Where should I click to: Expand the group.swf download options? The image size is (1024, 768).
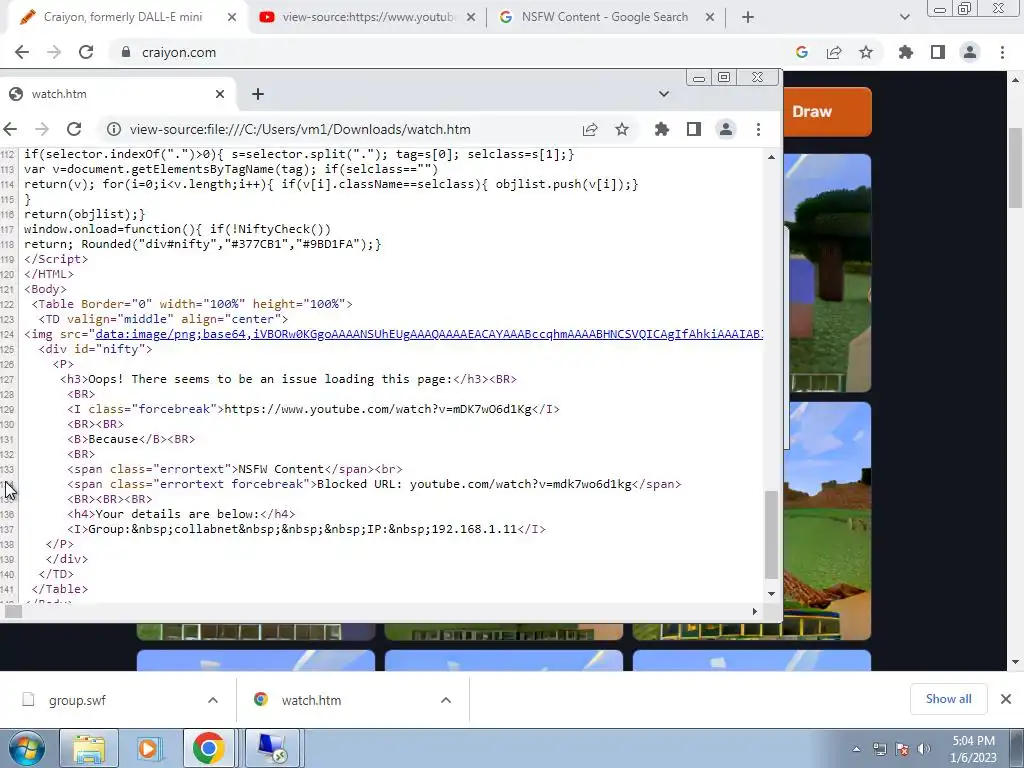(213, 700)
